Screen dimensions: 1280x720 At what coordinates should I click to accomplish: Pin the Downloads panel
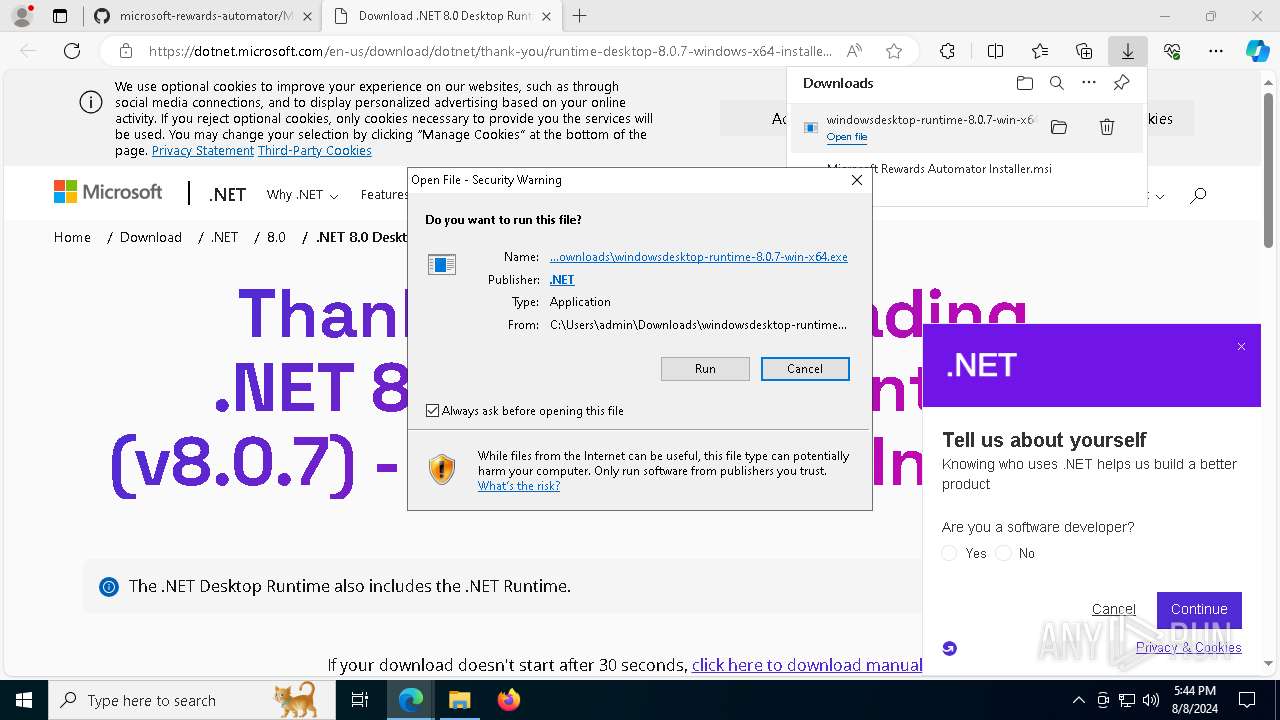click(1121, 83)
